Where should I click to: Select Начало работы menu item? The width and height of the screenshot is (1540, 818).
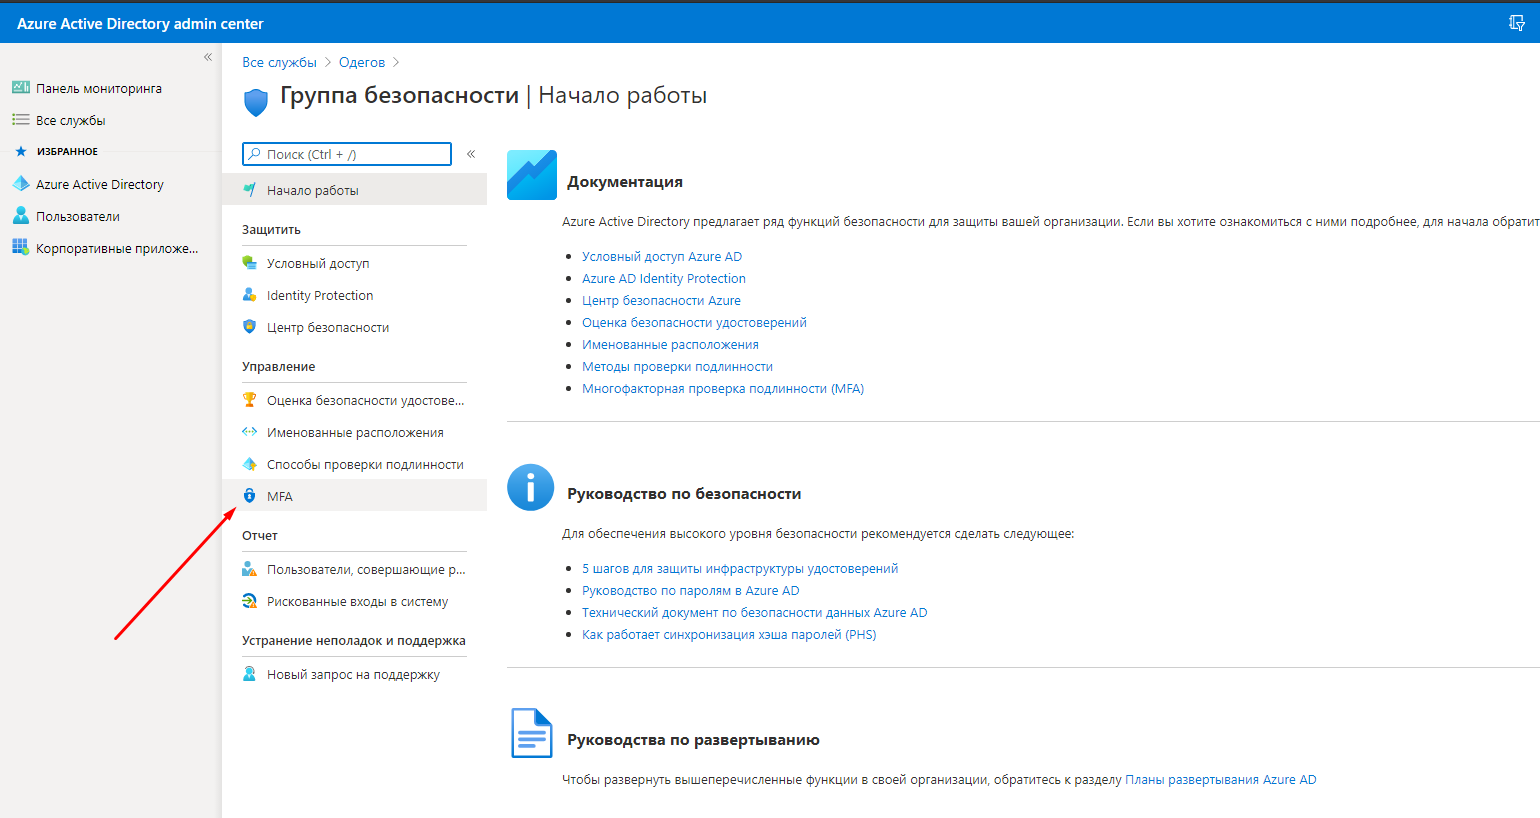[354, 190]
